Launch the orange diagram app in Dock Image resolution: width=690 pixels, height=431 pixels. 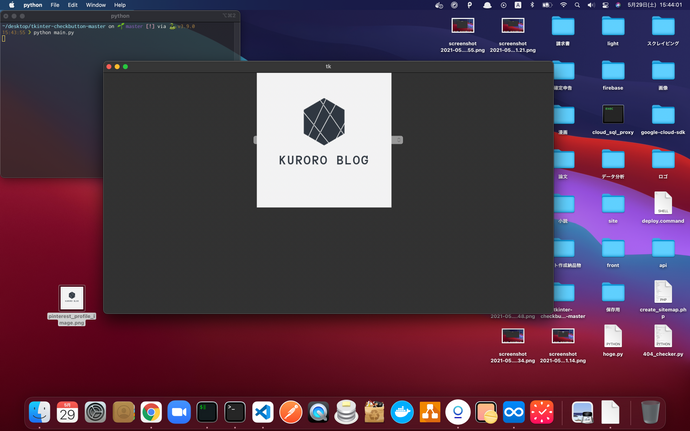[x=430, y=412]
